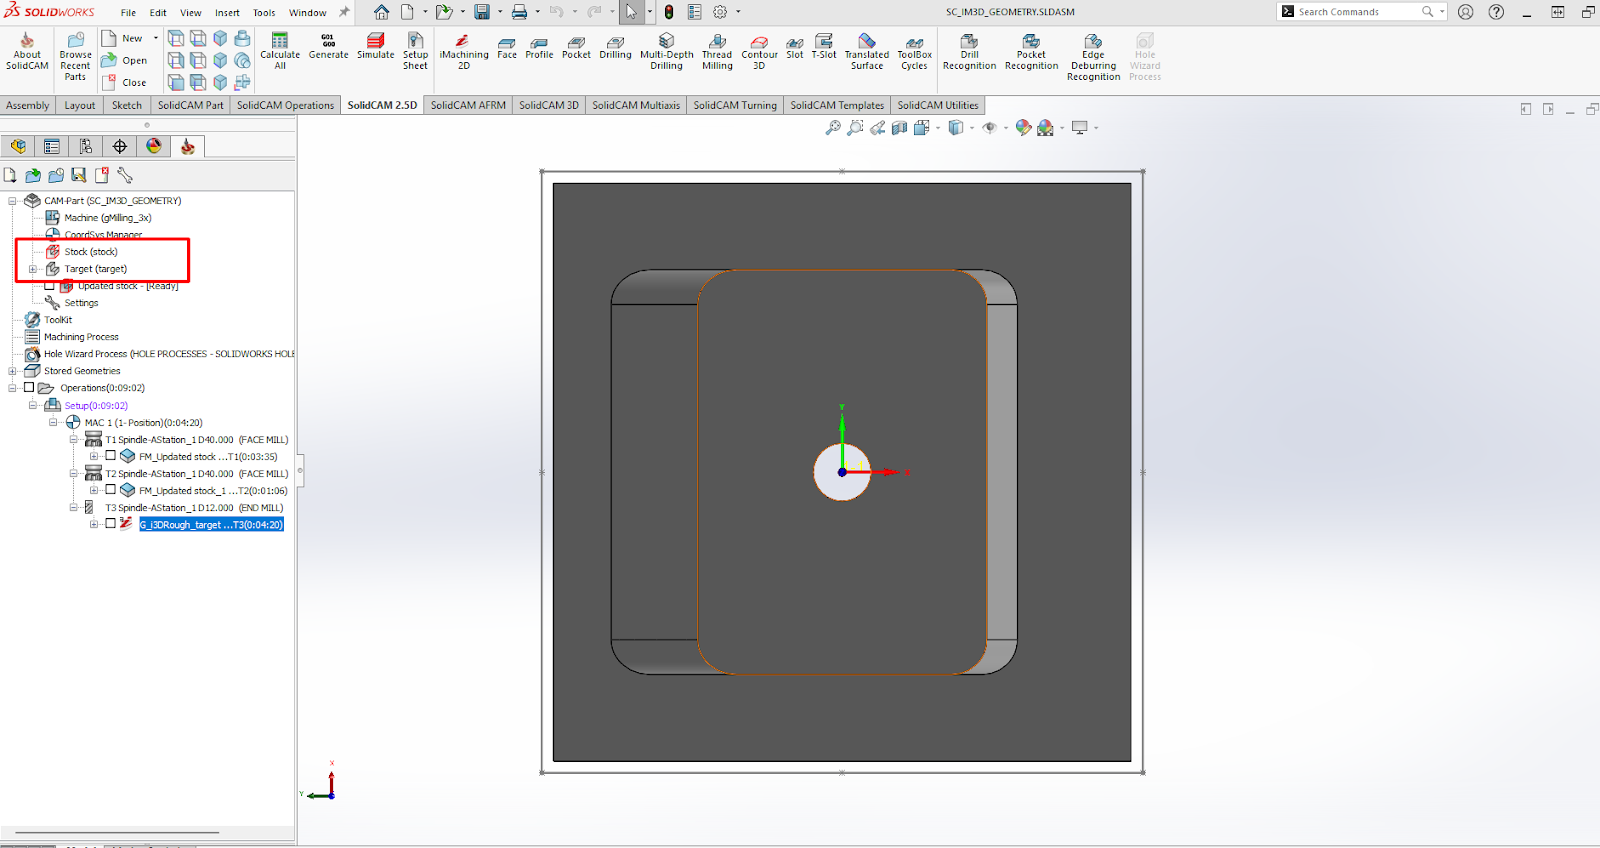Image resolution: width=1600 pixels, height=848 pixels.
Task: Expand the Stored Geometries node
Action: point(13,371)
